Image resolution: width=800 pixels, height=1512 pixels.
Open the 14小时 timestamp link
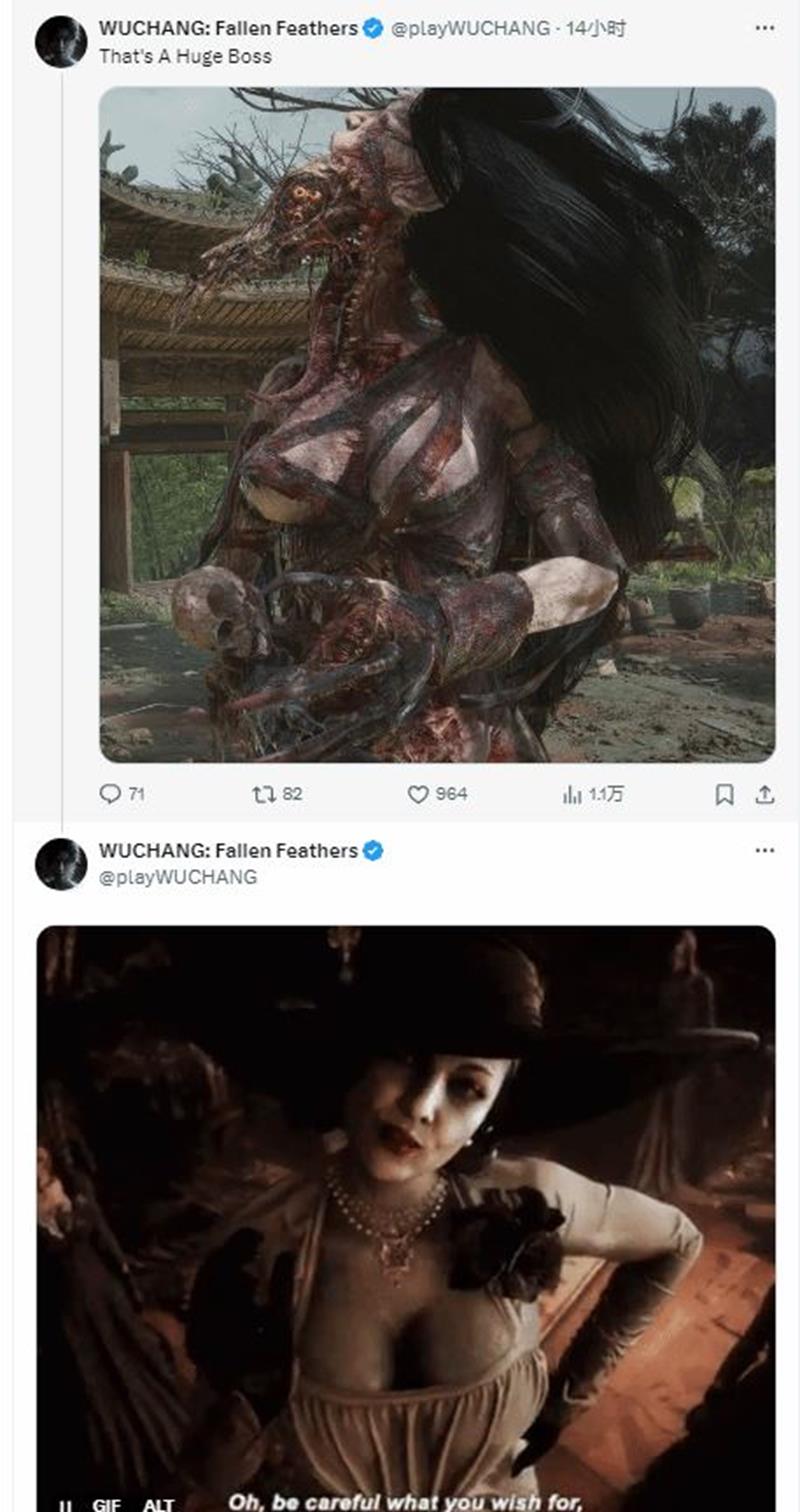click(x=596, y=29)
